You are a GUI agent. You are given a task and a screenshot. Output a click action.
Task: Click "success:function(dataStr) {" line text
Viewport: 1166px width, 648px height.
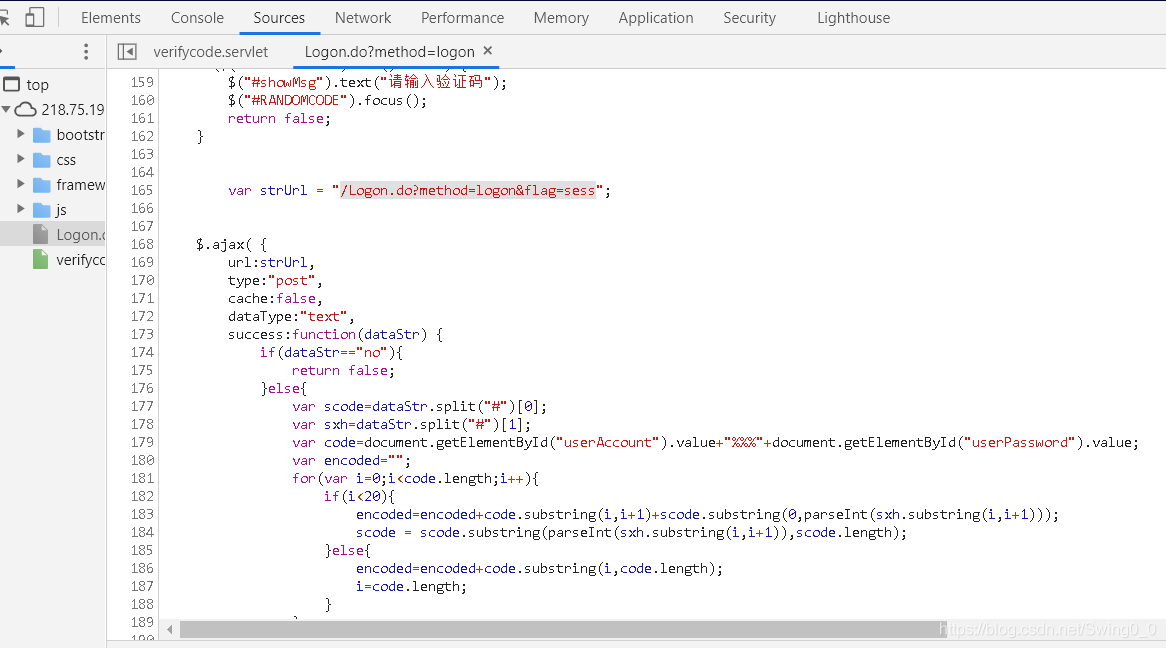coord(335,334)
